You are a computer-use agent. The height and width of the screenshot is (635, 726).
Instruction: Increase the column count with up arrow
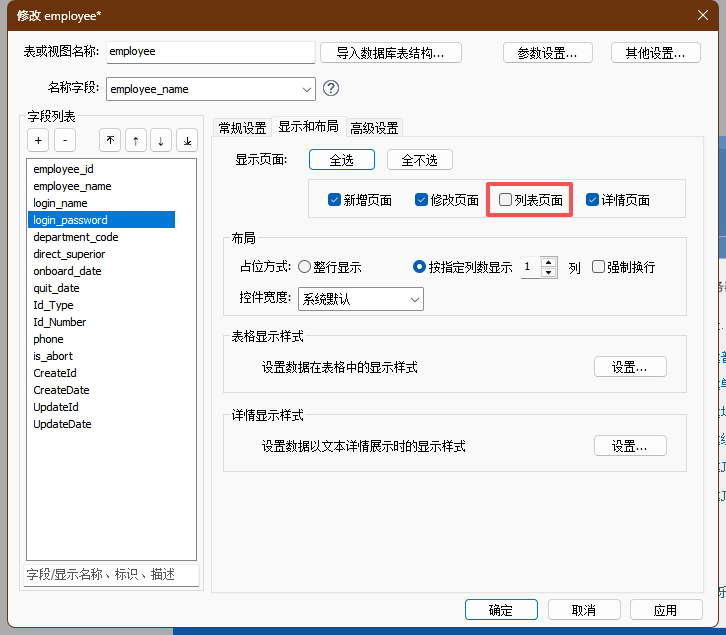pyautogui.click(x=549, y=262)
